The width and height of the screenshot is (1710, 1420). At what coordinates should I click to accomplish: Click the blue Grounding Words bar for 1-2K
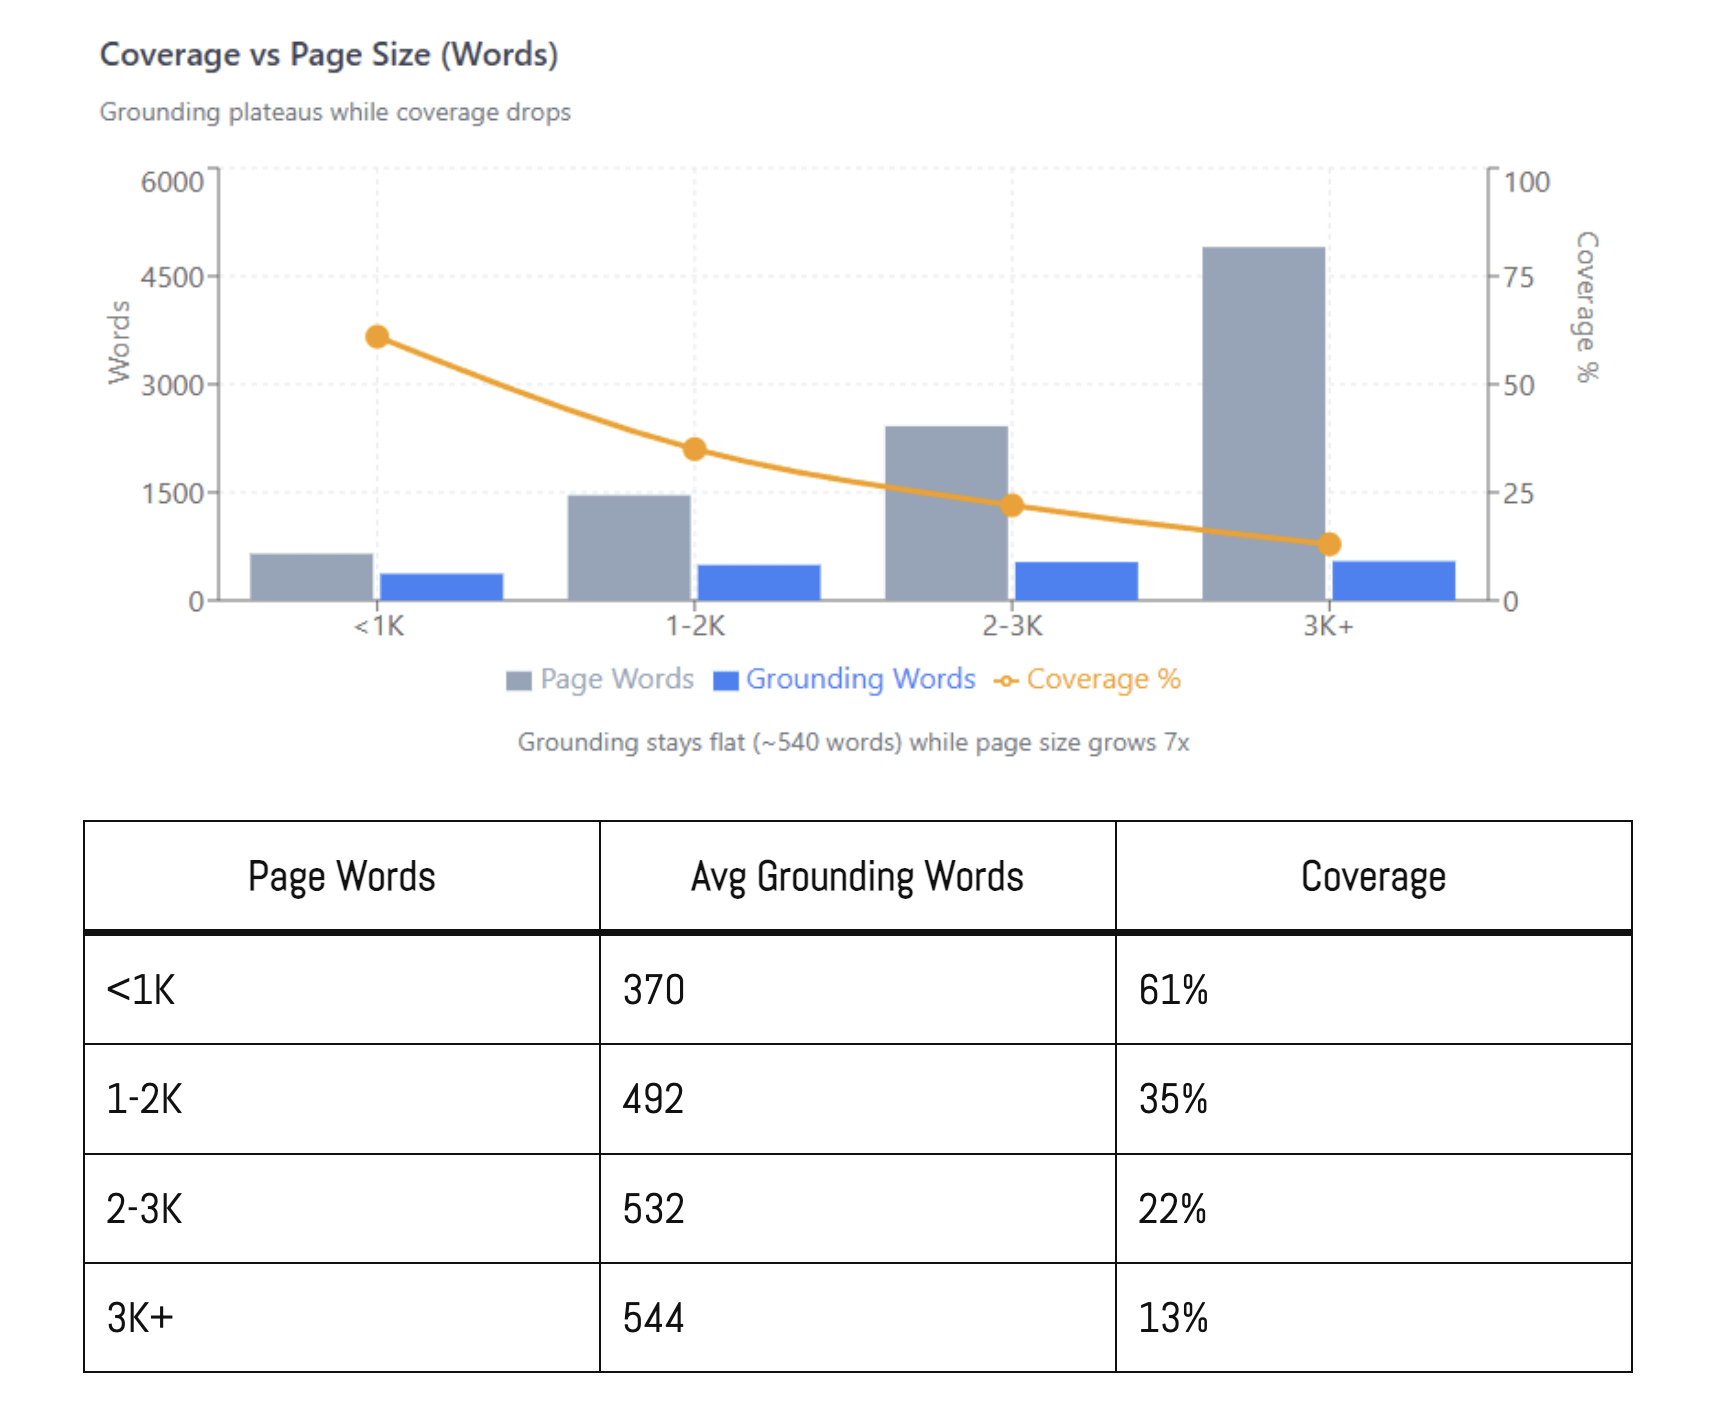(x=759, y=583)
